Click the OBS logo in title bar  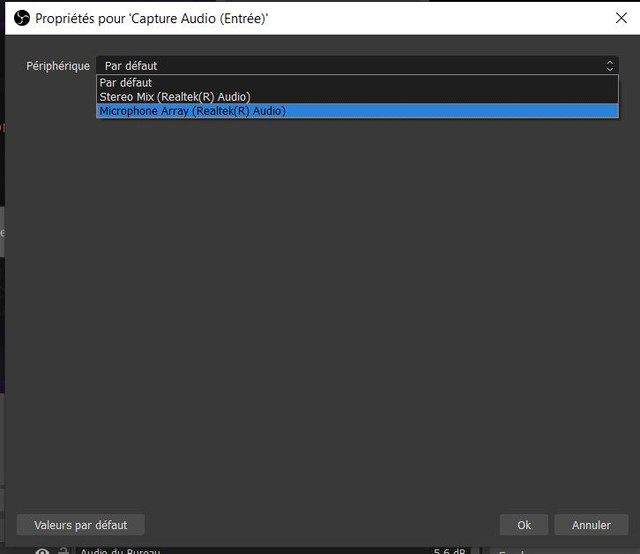[x=22, y=18]
